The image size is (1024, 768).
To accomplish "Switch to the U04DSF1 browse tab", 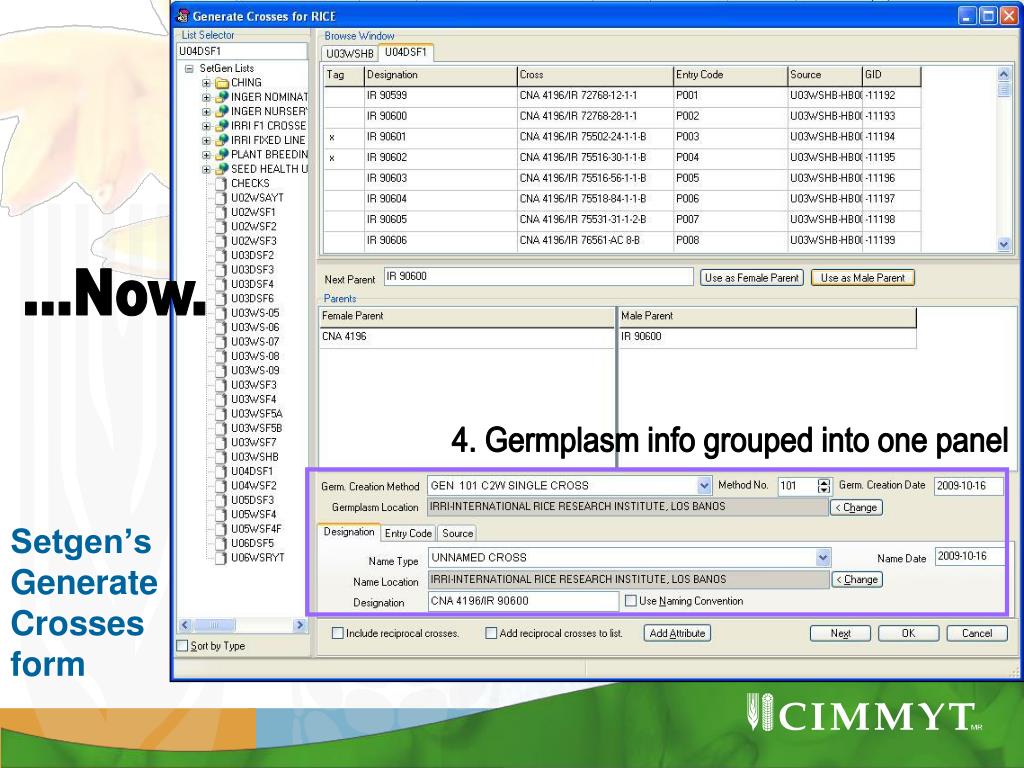I will click(x=406, y=52).
